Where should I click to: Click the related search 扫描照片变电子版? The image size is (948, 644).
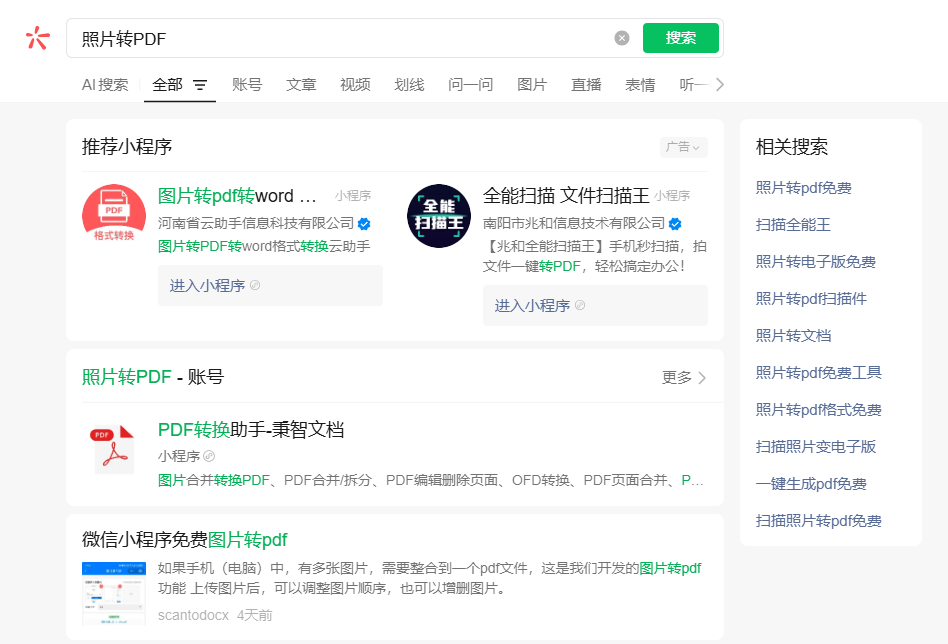816,447
